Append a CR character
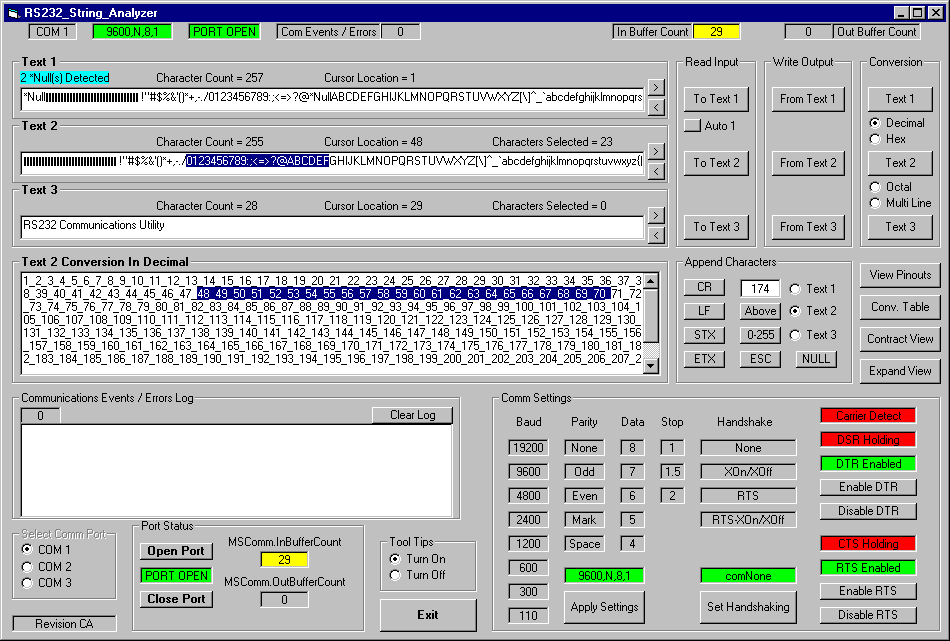Viewport: 950px width, 641px height. tap(704, 288)
